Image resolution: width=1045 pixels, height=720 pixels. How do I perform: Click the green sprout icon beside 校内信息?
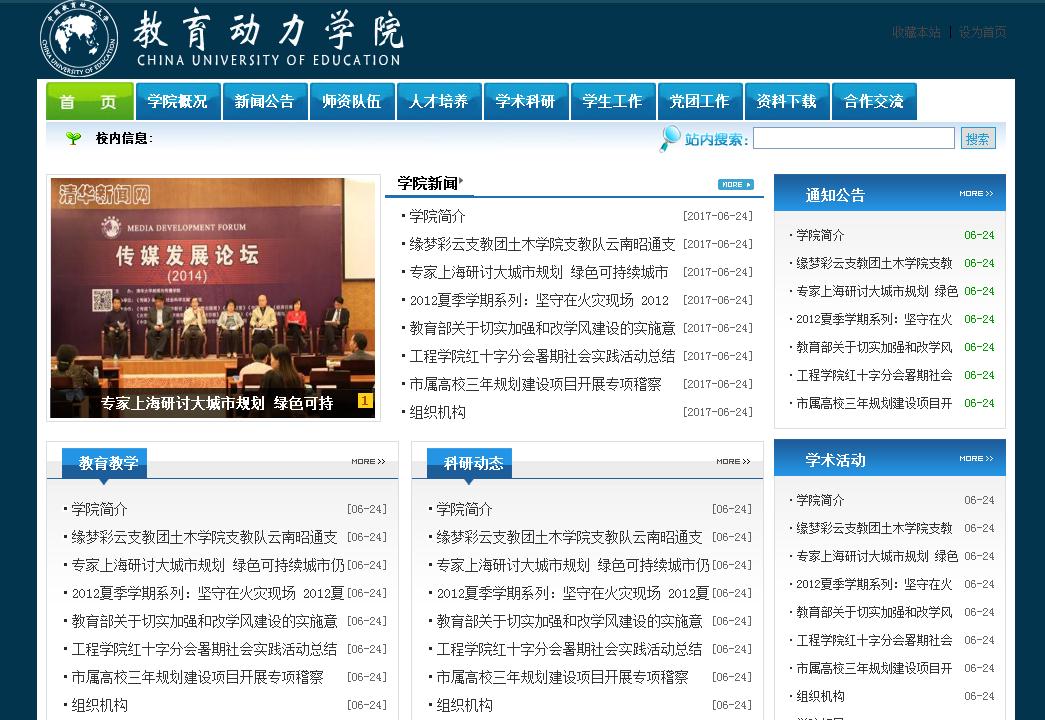(x=73, y=139)
